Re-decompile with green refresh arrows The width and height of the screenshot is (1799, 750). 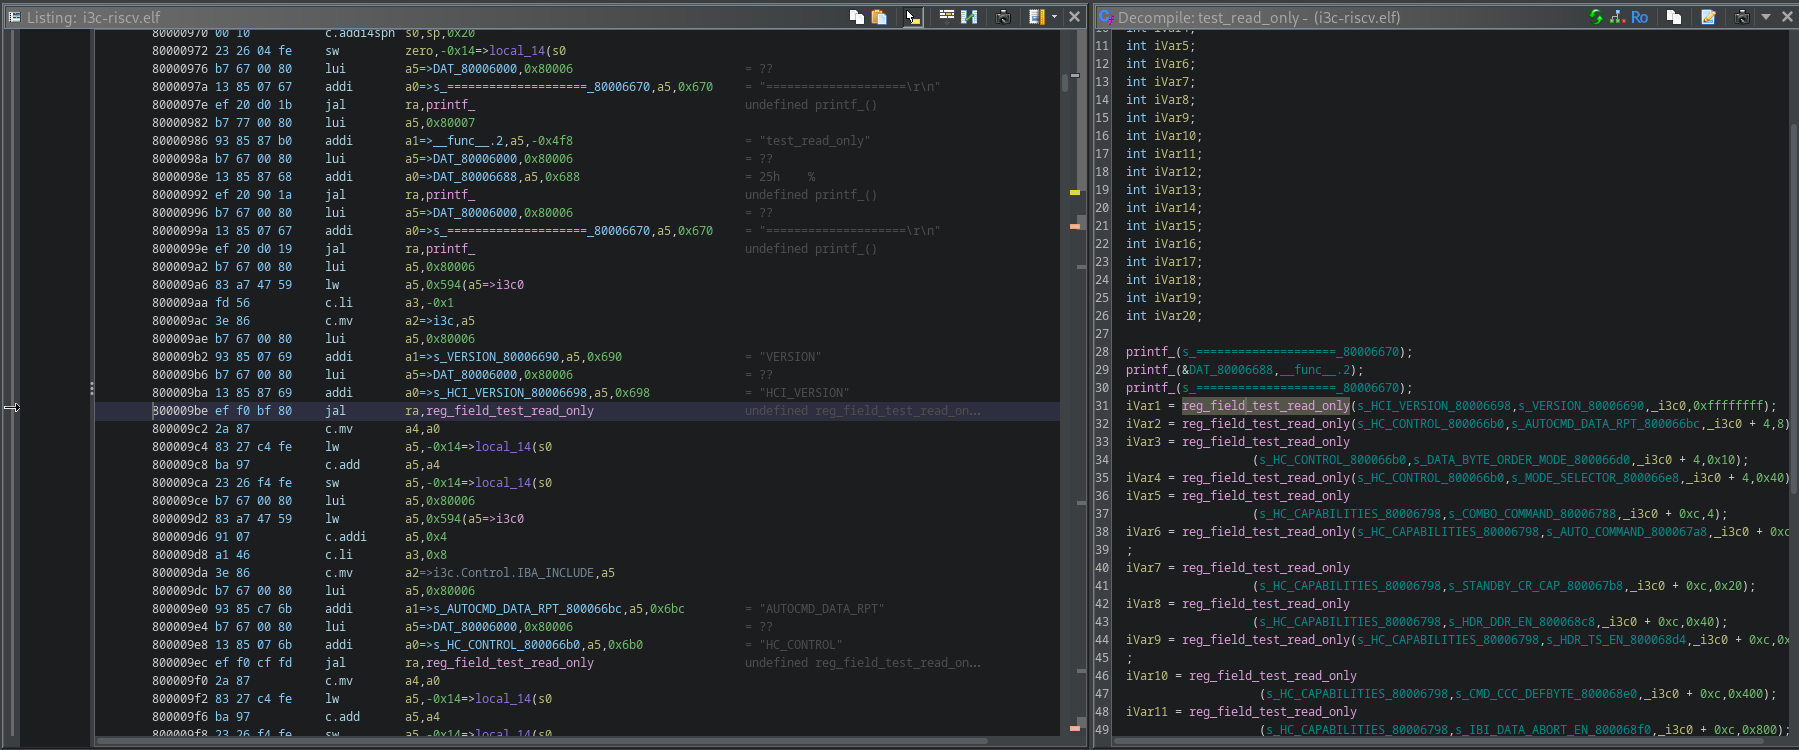click(x=1596, y=16)
